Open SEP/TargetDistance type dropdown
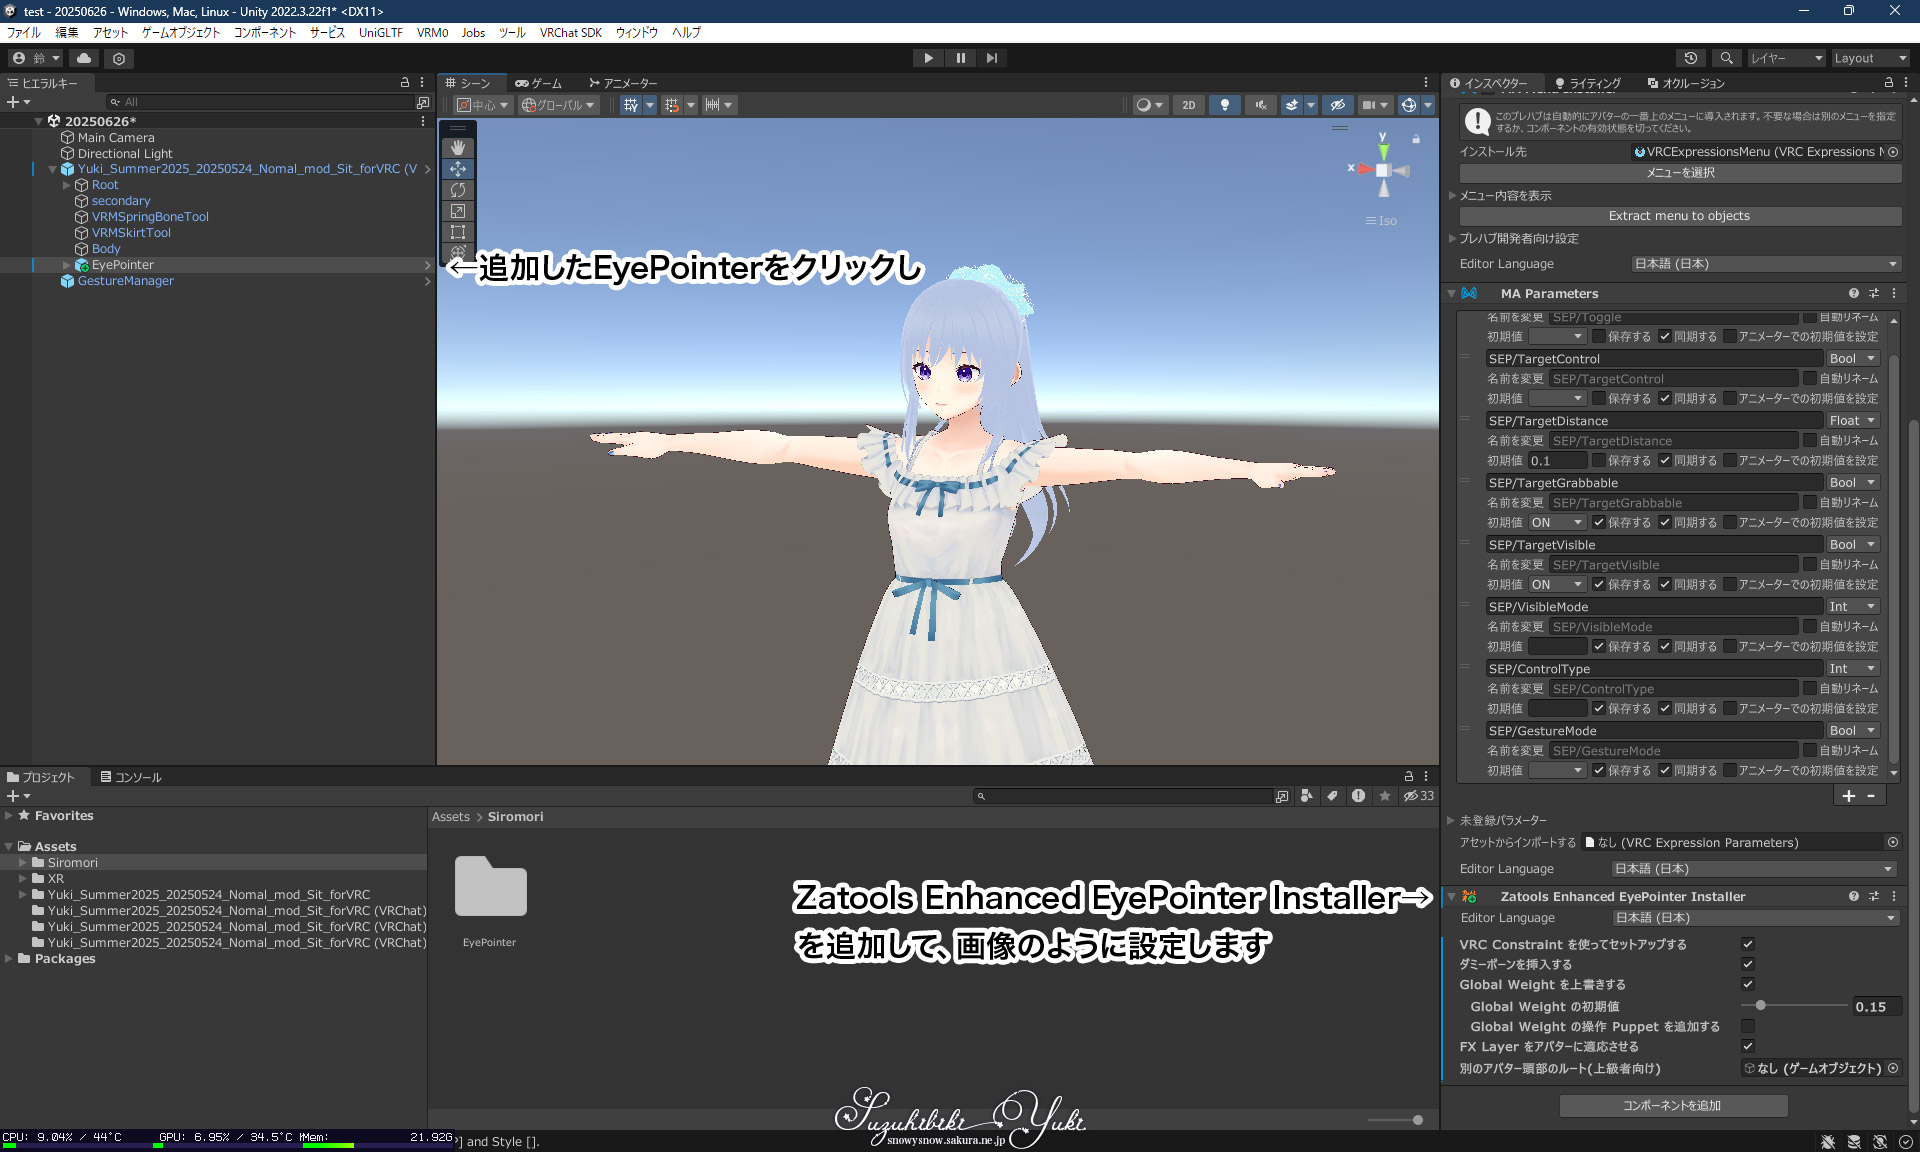 1852,421
